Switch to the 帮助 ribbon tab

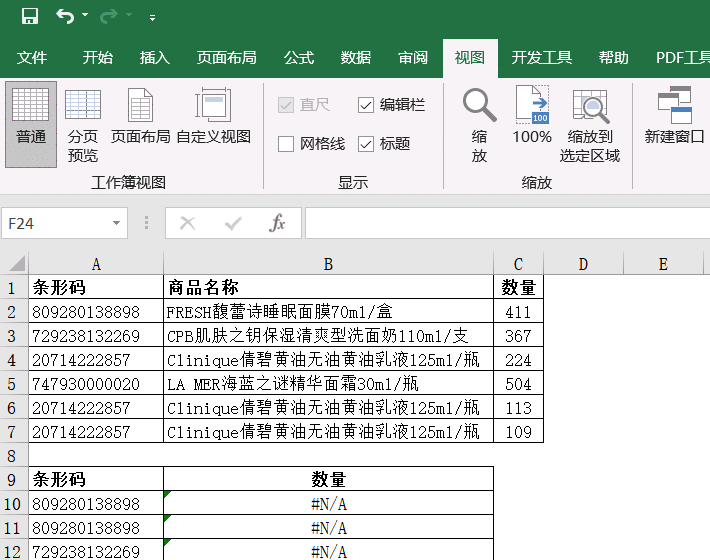point(614,58)
